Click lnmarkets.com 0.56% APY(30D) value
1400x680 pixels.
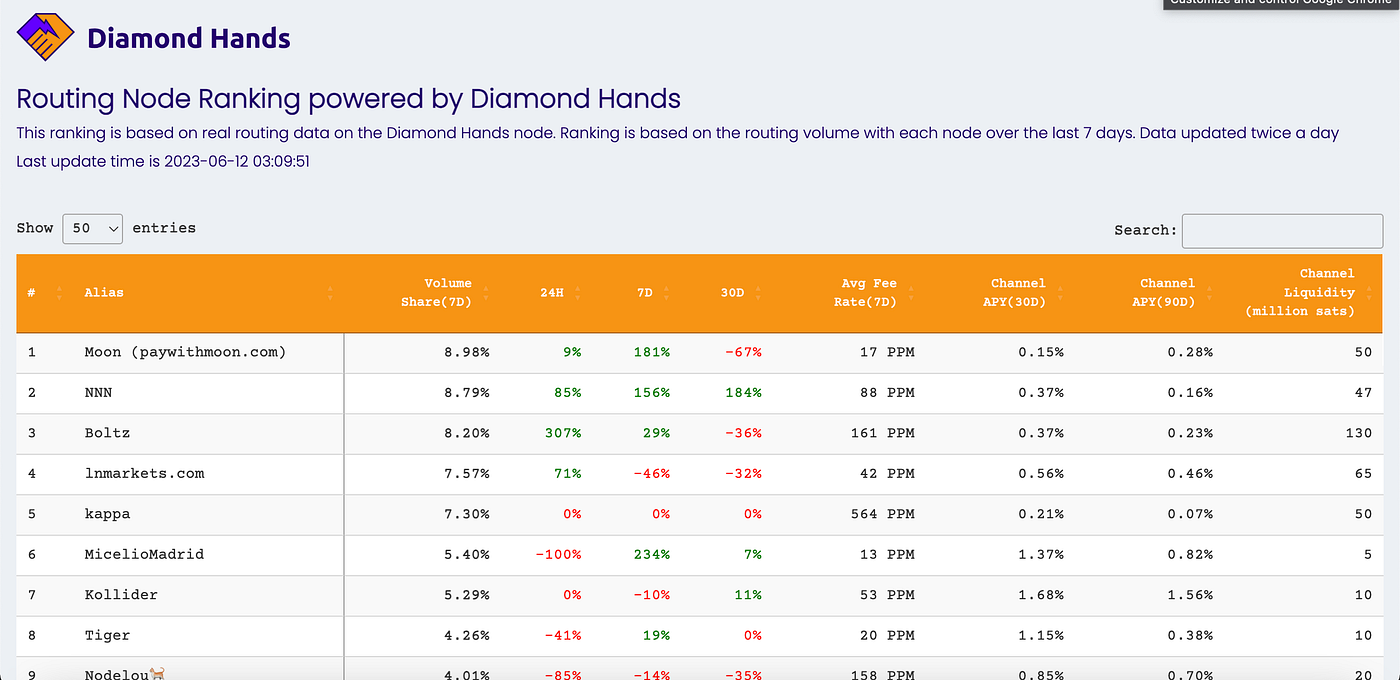[1040, 473]
